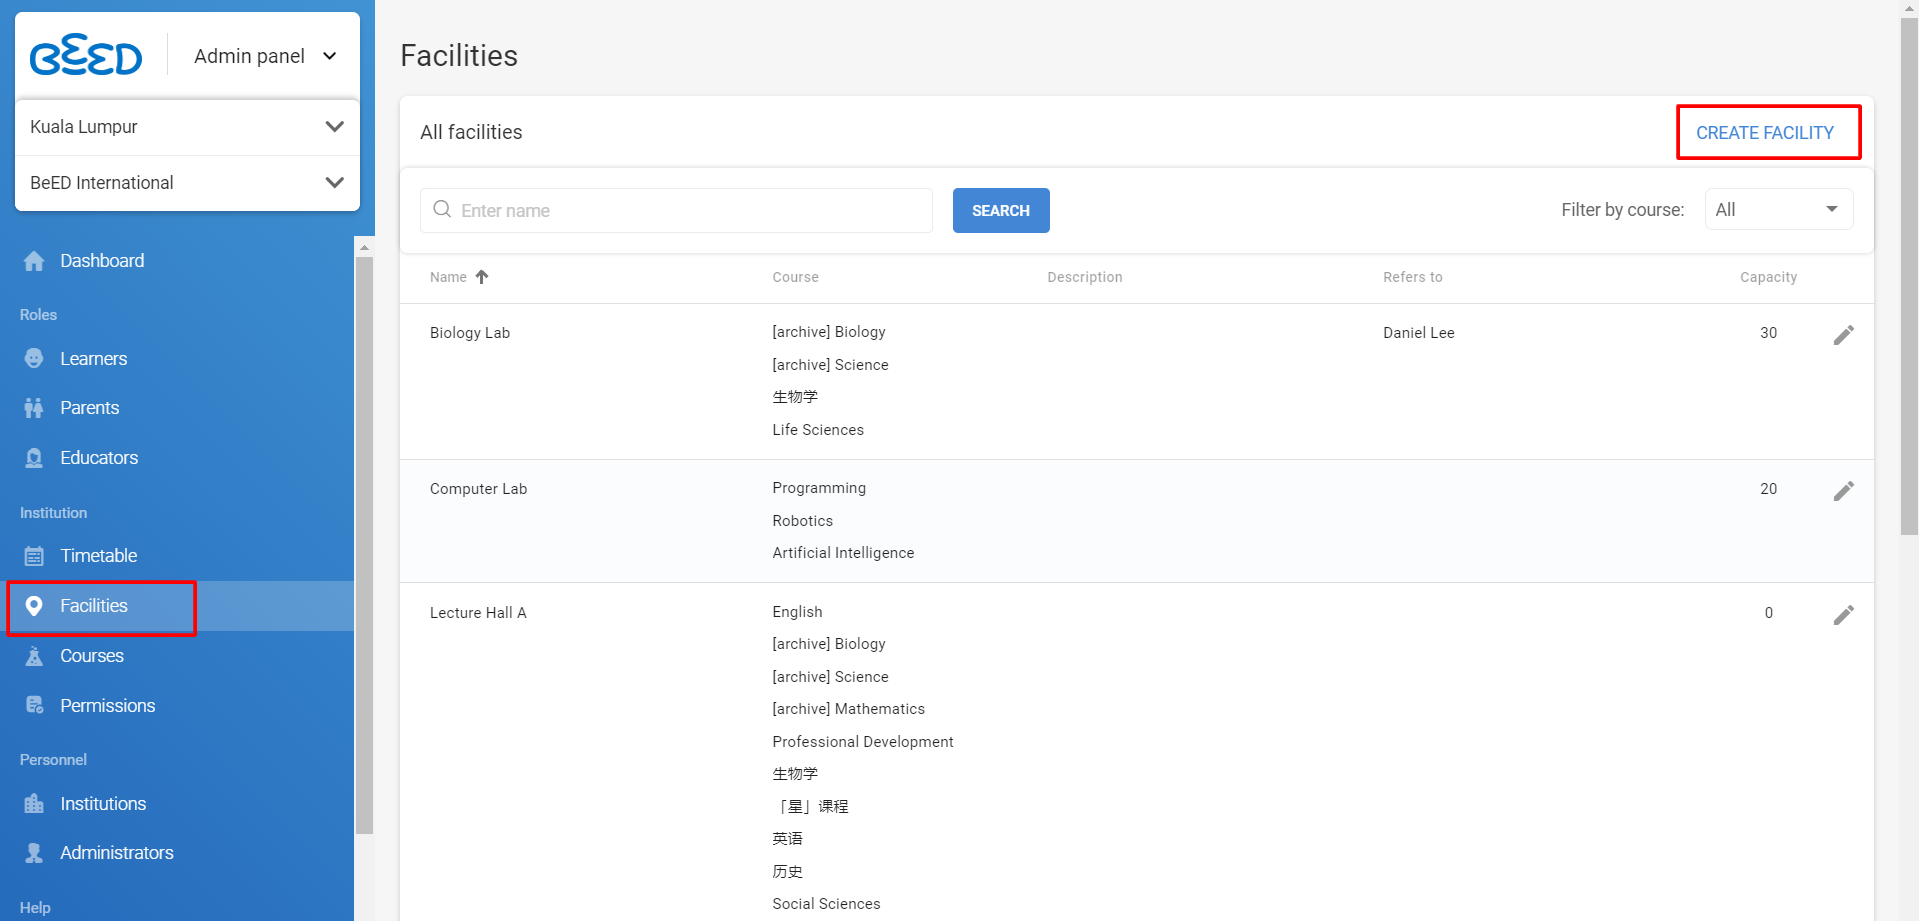
Task: Click the SEARCH button
Action: pos(1001,210)
